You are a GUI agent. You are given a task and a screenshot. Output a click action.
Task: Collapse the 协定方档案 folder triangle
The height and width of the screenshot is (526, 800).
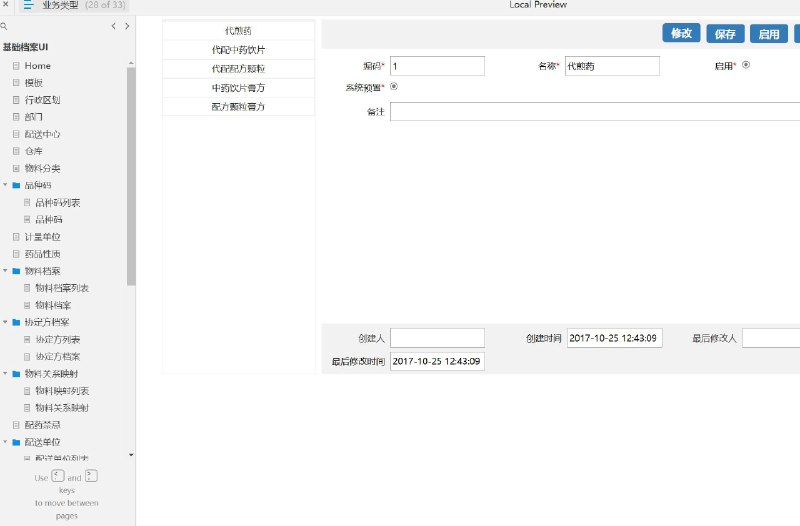5,321
